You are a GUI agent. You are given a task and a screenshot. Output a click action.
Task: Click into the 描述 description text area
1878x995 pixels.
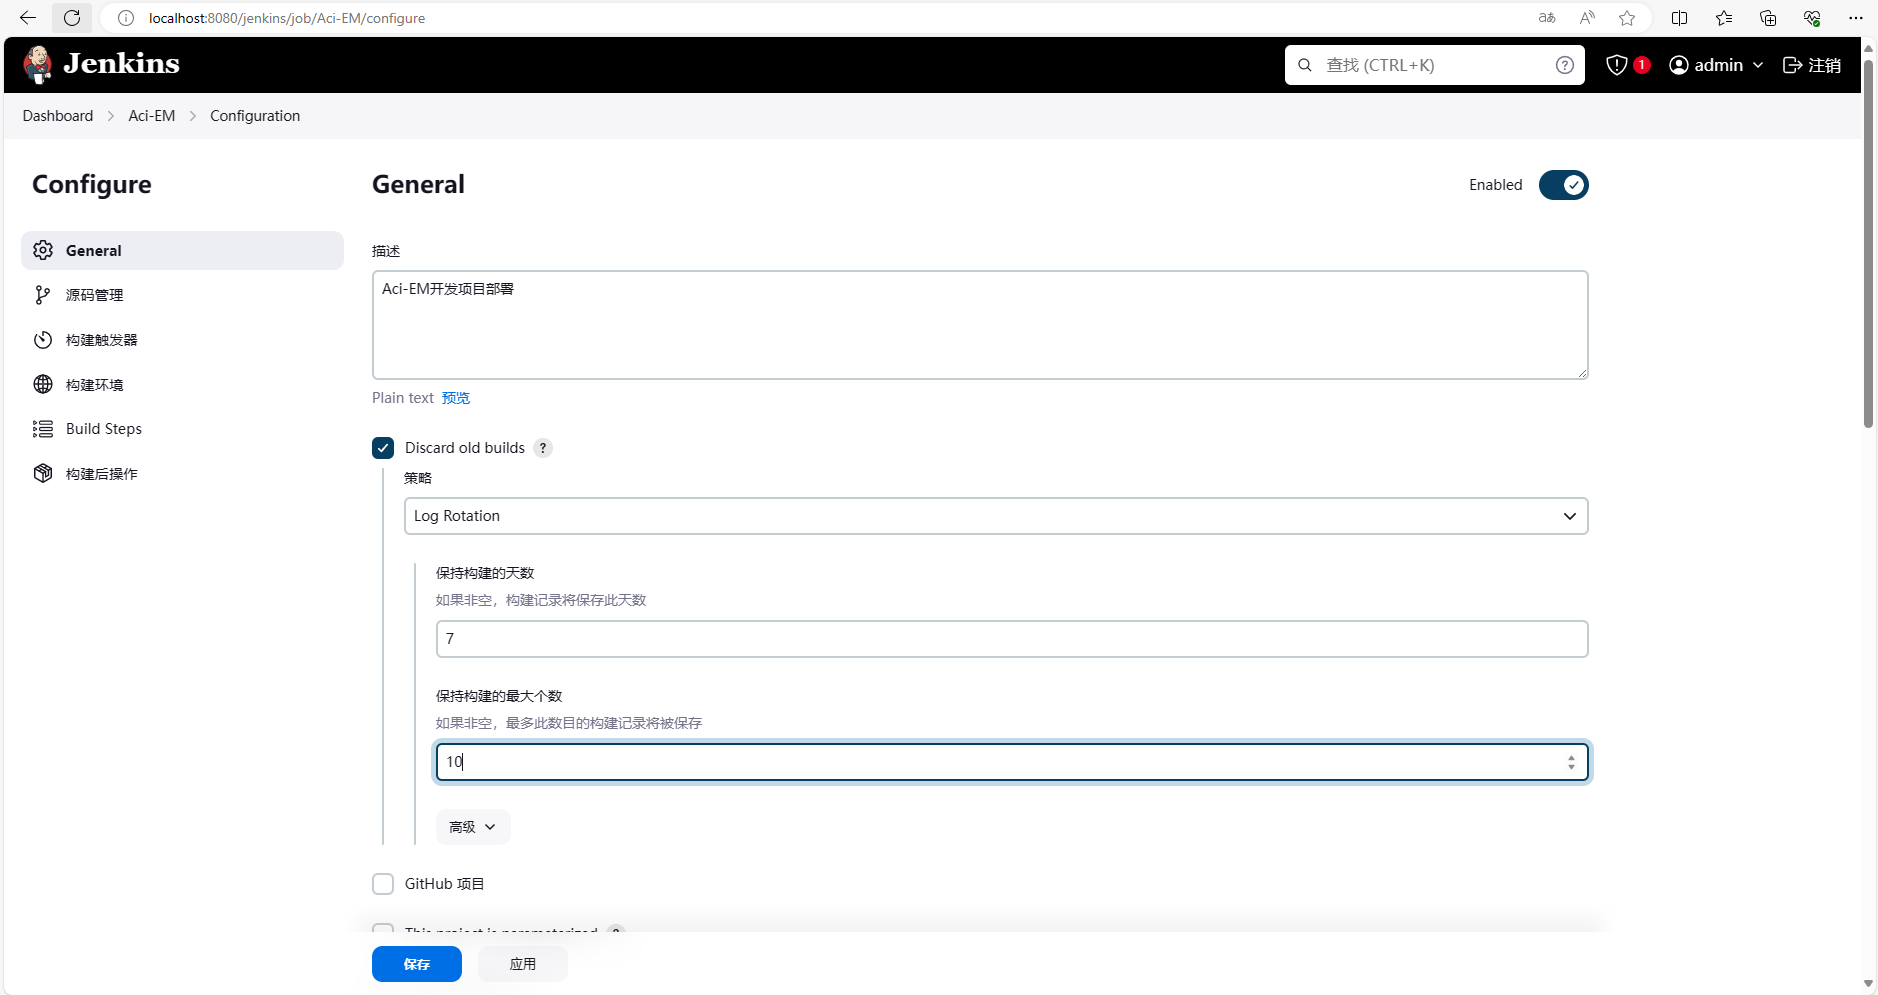tap(980, 325)
